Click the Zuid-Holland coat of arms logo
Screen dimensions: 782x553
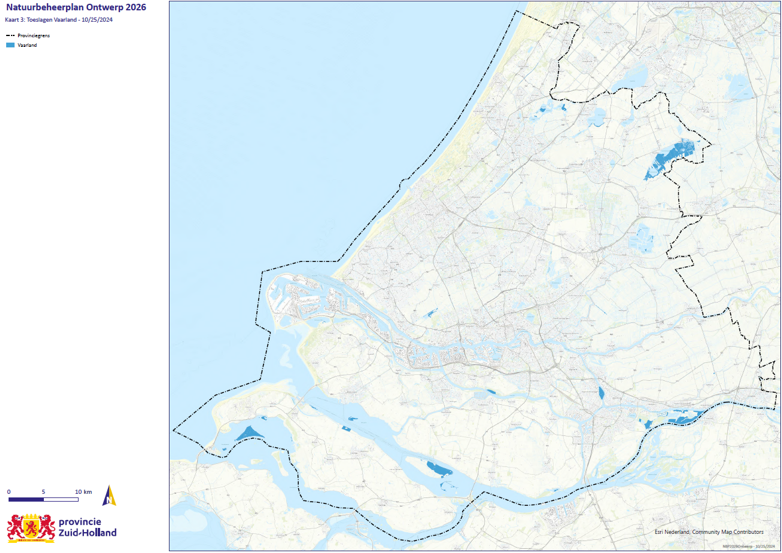(x=31, y=528)
